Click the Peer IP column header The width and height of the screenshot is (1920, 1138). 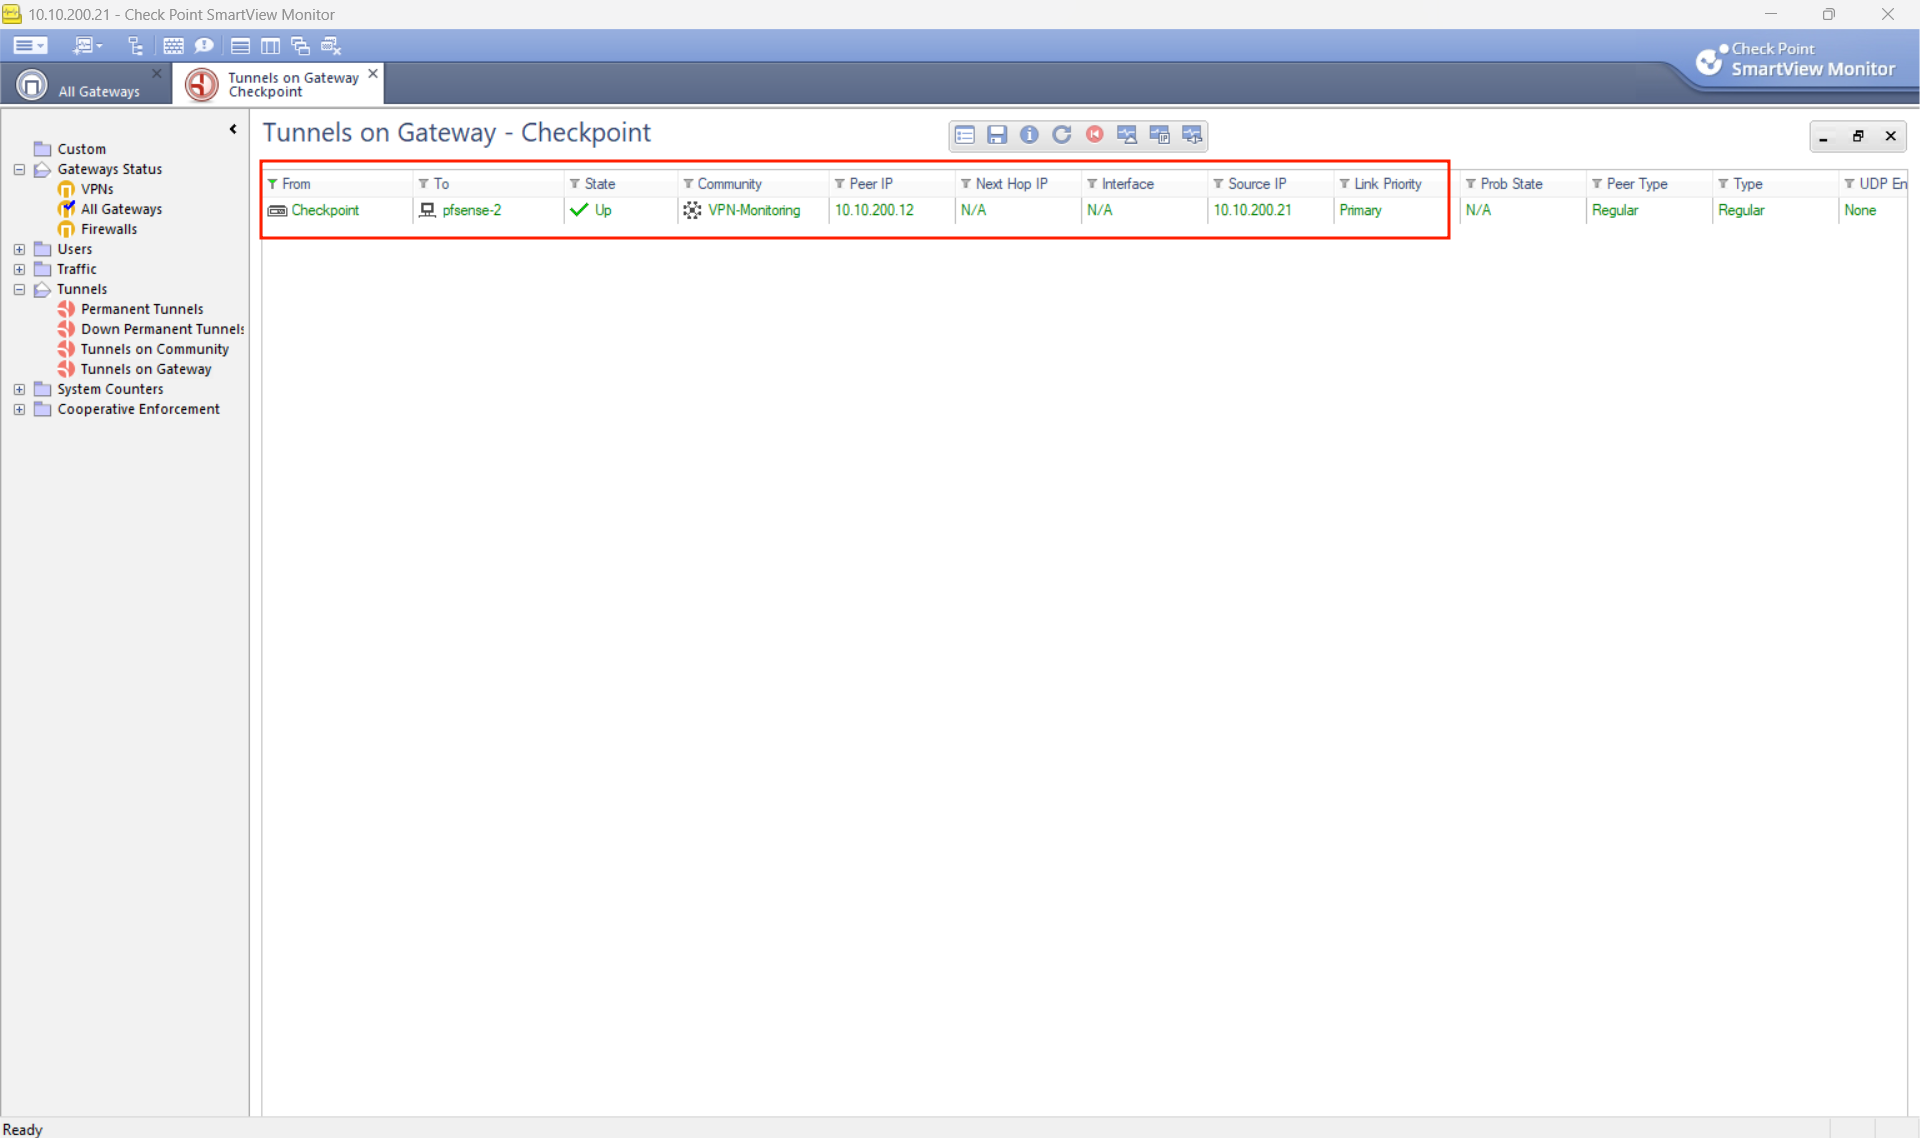[x=892, y=184]
